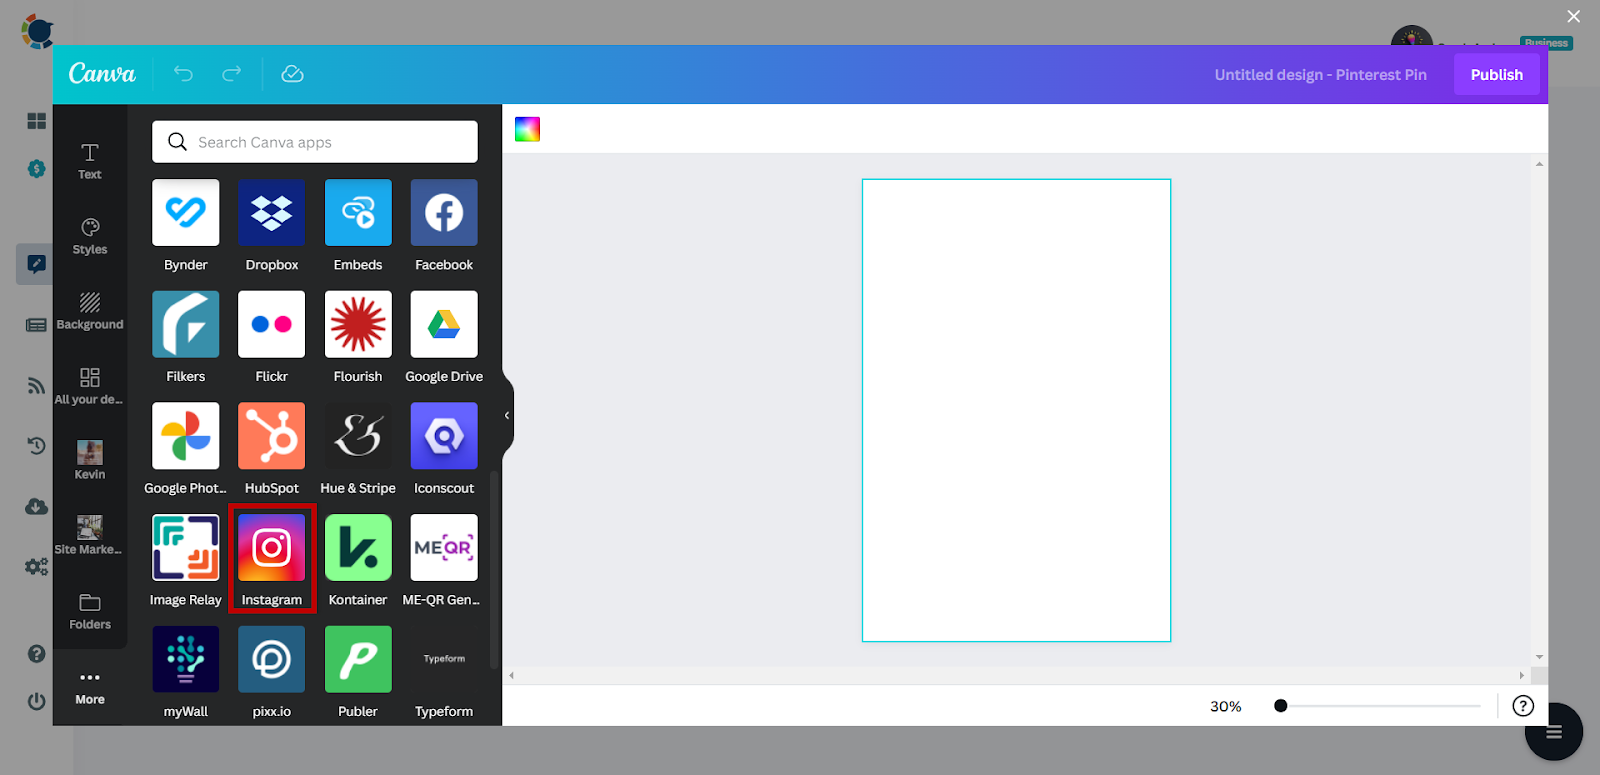Open the HubSpot app
Viewport: 1600px width, 775px height.
tap(272, 436)
